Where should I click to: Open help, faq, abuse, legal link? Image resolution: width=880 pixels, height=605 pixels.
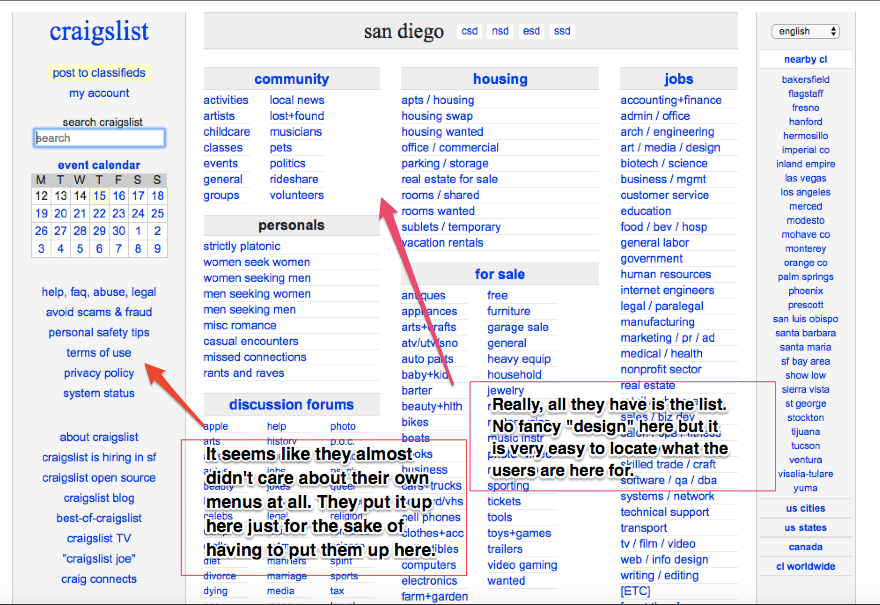(99, 292)
